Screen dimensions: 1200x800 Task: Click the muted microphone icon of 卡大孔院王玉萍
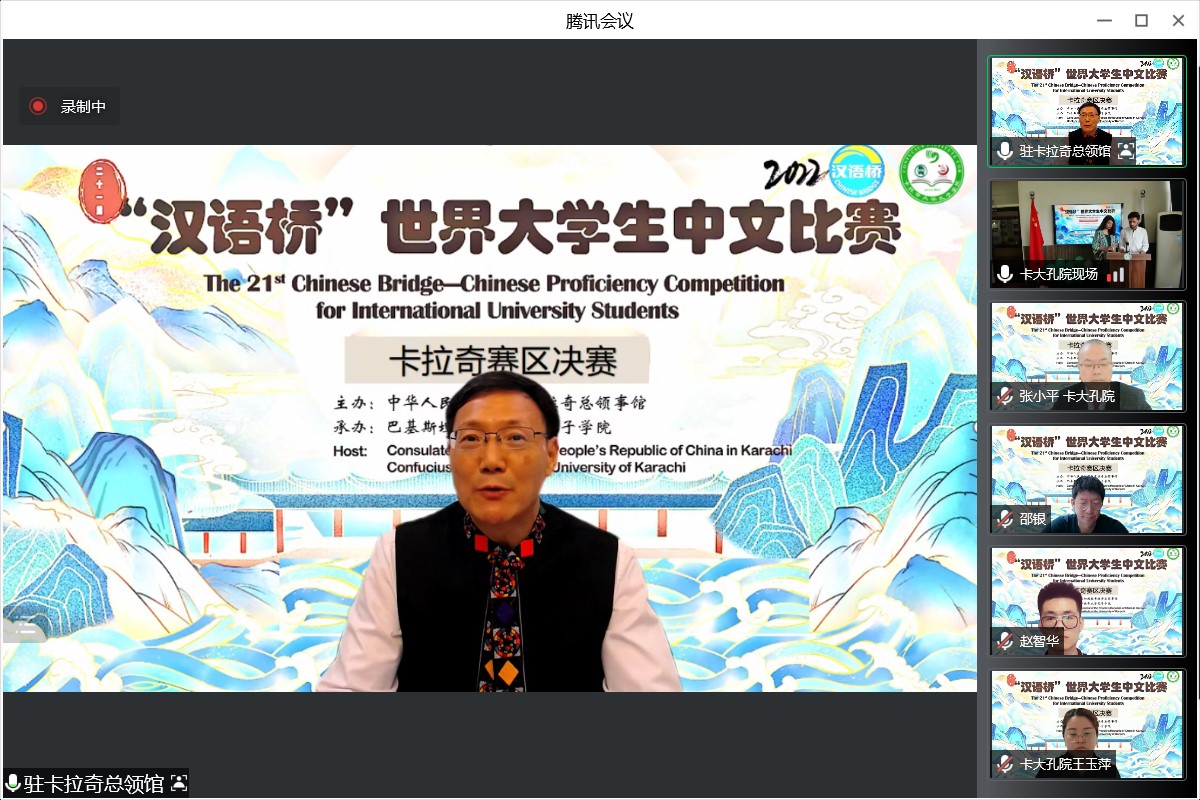pyautogui.click(x=1005, y=764)
